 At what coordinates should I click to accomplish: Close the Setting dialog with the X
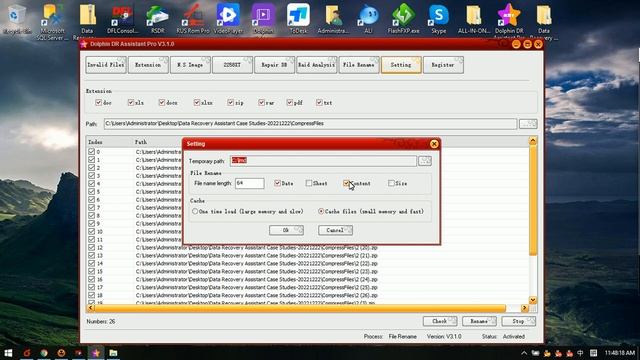pos(434,144)
